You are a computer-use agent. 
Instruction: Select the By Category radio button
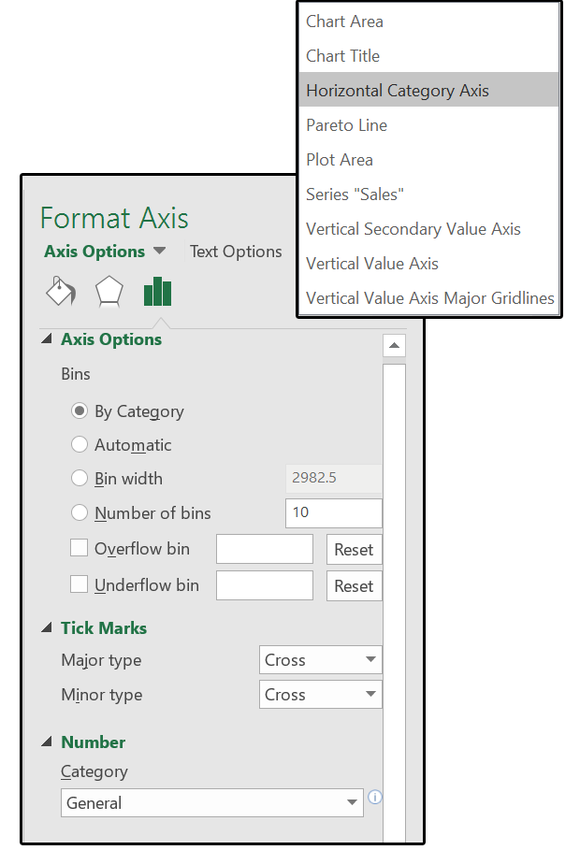point(79,411)
